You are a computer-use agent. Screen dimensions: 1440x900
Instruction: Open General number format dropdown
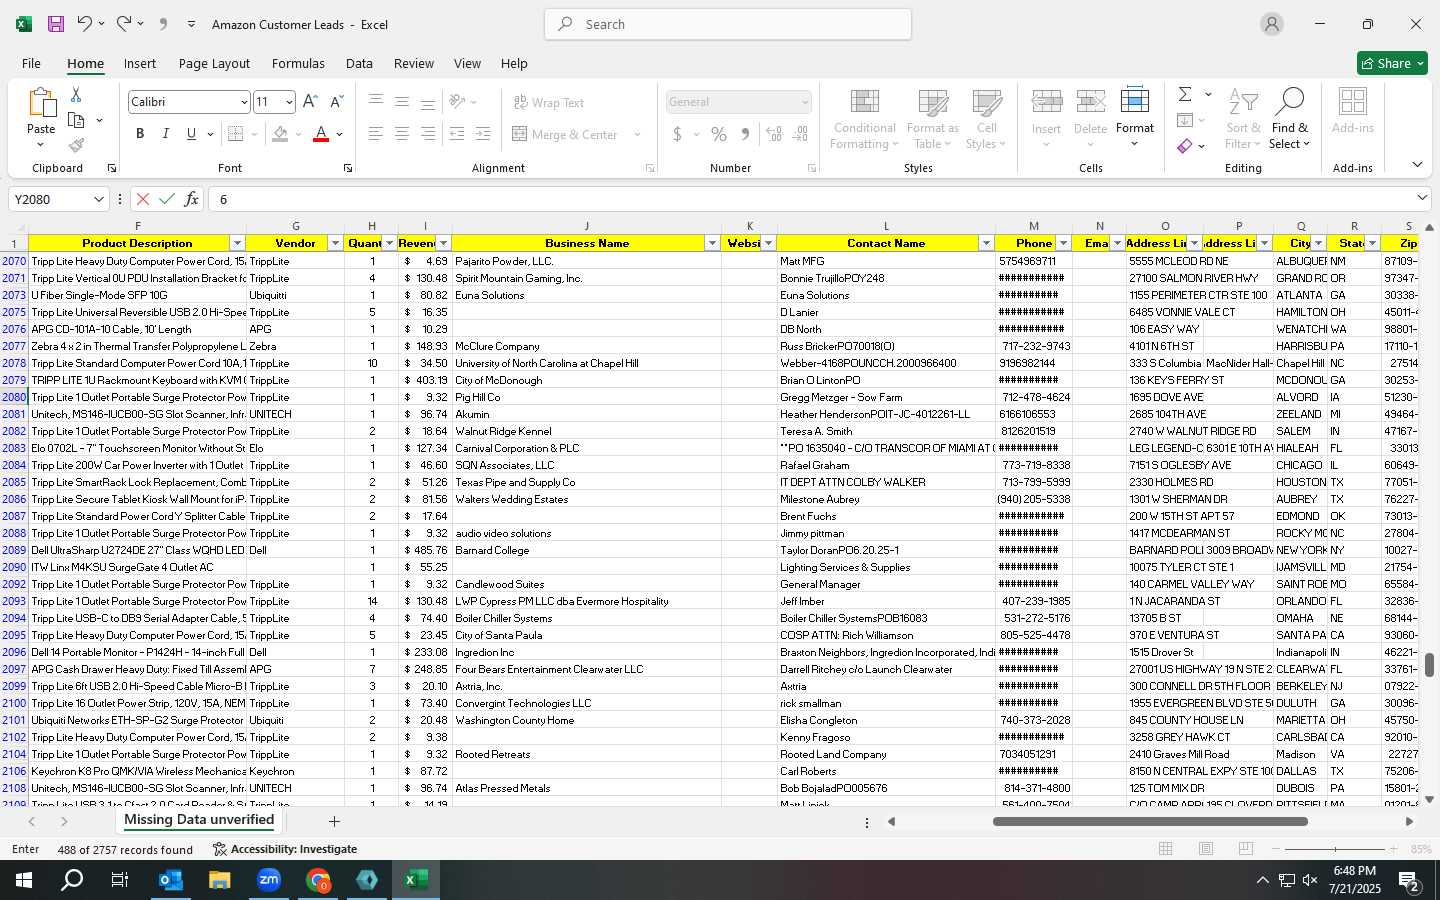pyautogui.click(x=804, y=102)
